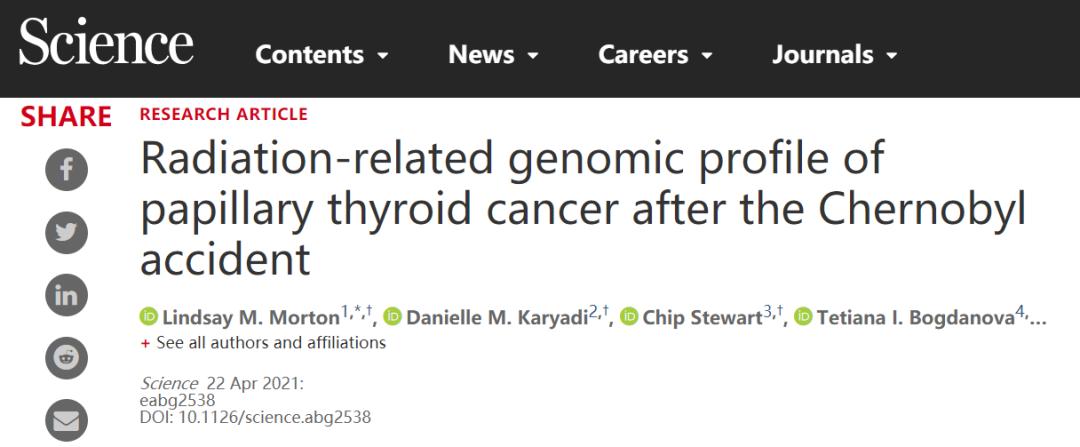Open Lindsay M. Morton's ORCID icon

(x=148, y=318)
